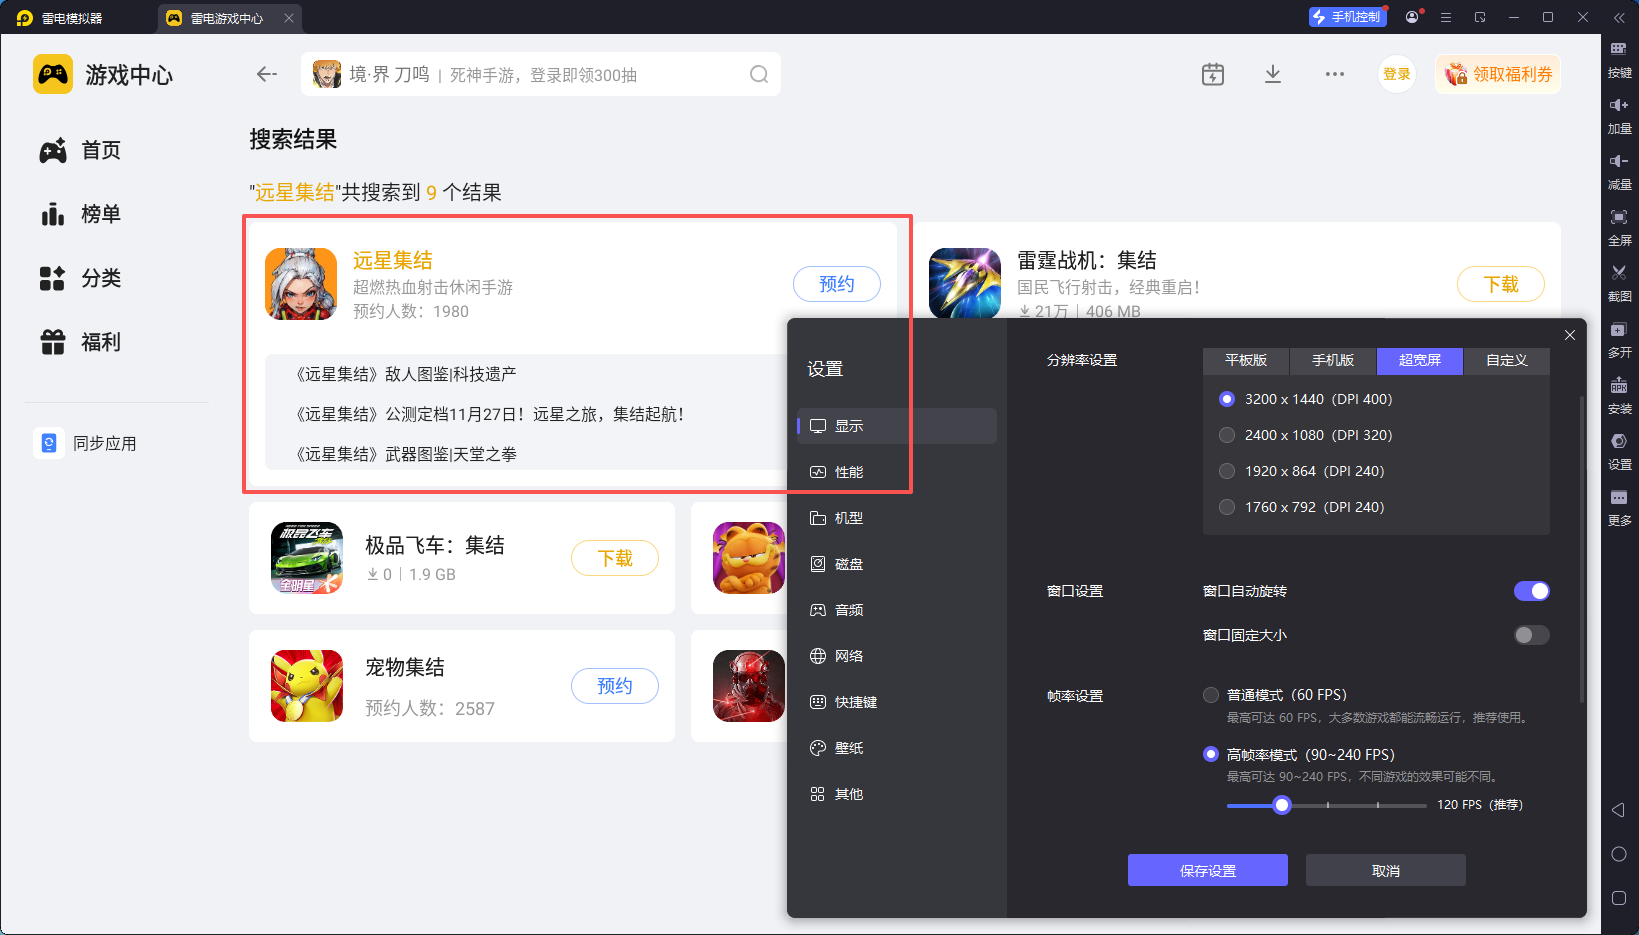Click the 登录 login button

[1397, 74]
